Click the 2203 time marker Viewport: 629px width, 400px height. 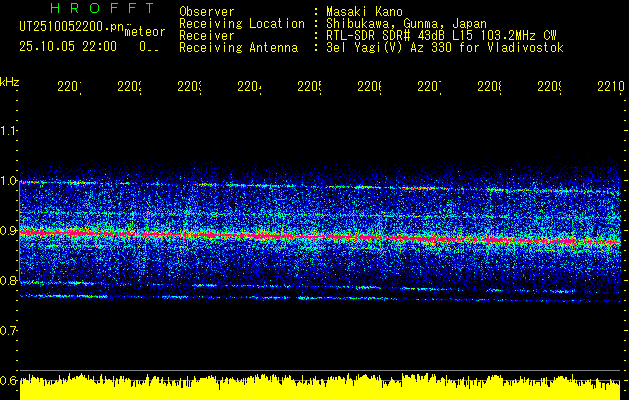click(x=189, y=87)
